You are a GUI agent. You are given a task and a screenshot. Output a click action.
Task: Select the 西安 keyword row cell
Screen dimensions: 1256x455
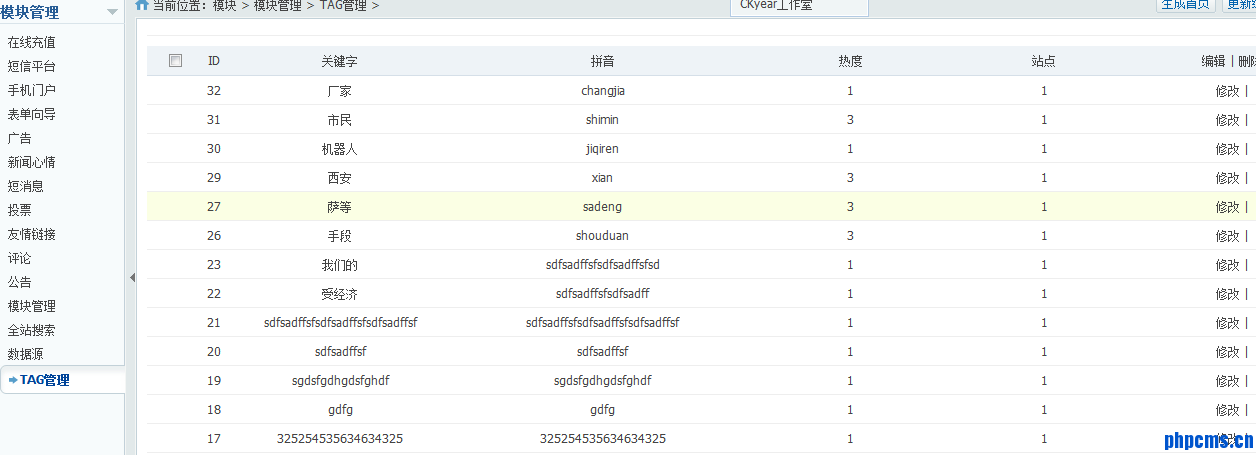point(339,178)
